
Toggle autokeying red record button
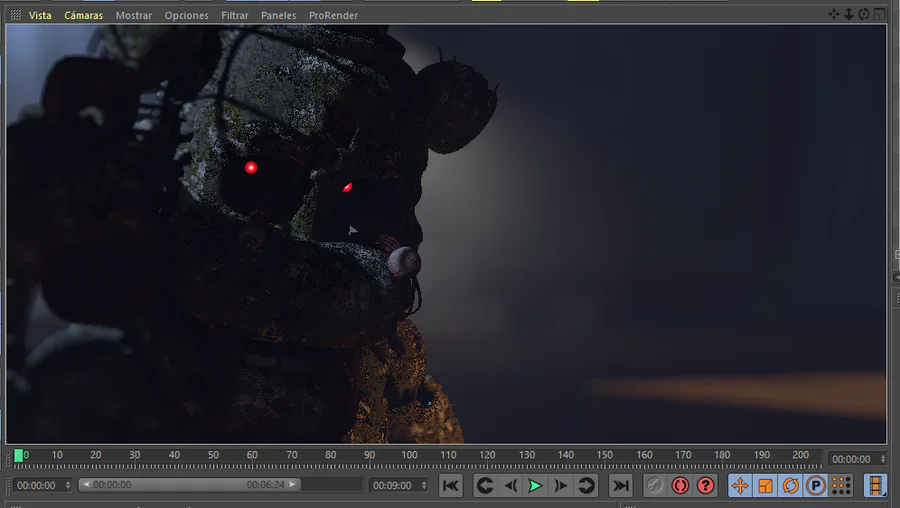pos(680,486)
